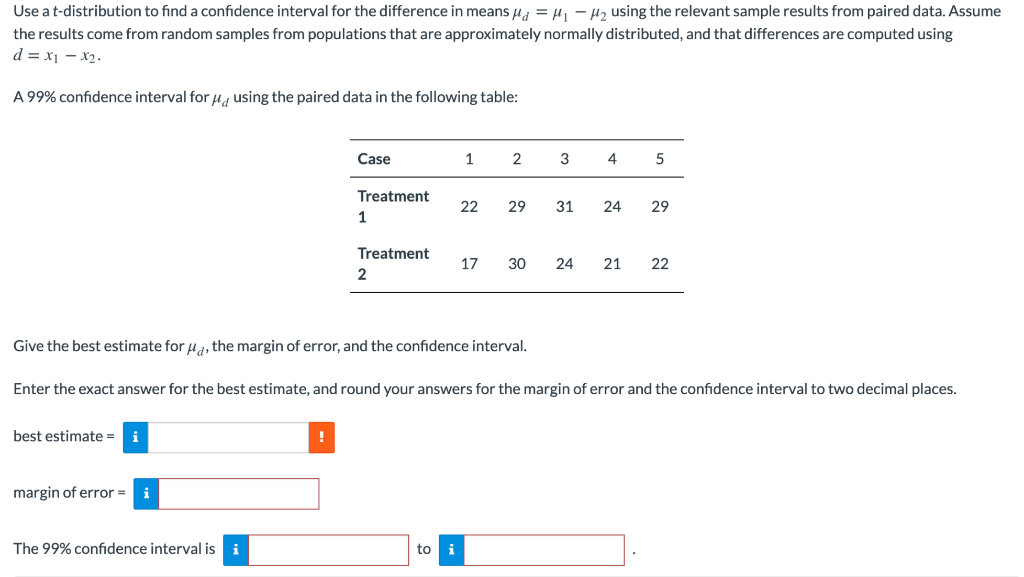Click the orange warning icon near best estimate

pyautogui.click(x=322, y=437)
